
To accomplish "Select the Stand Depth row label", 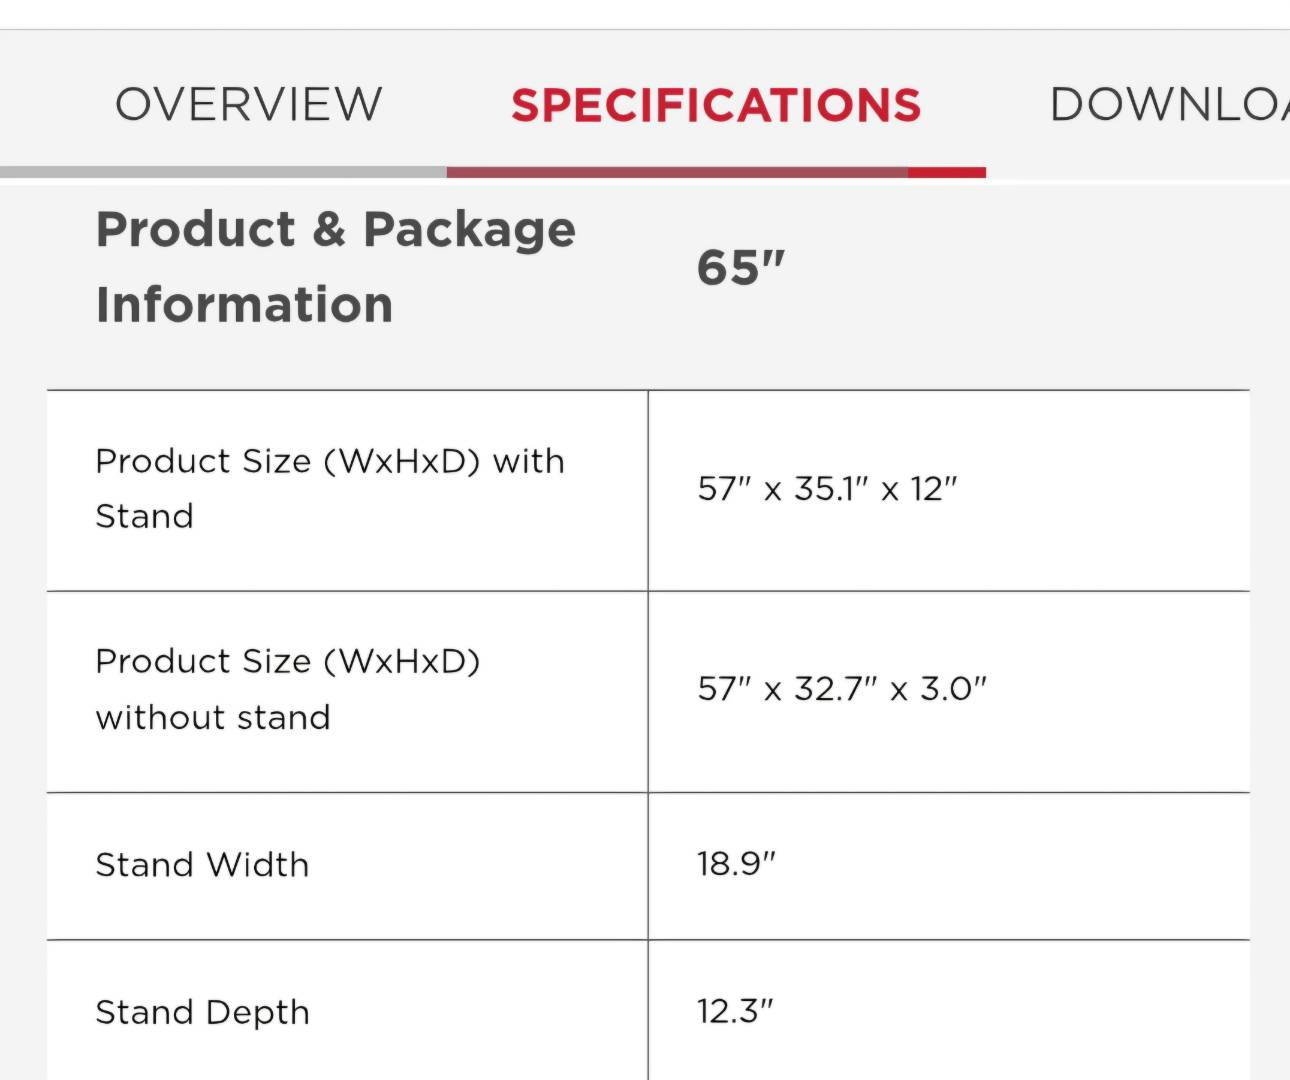I will (202, 1012).
